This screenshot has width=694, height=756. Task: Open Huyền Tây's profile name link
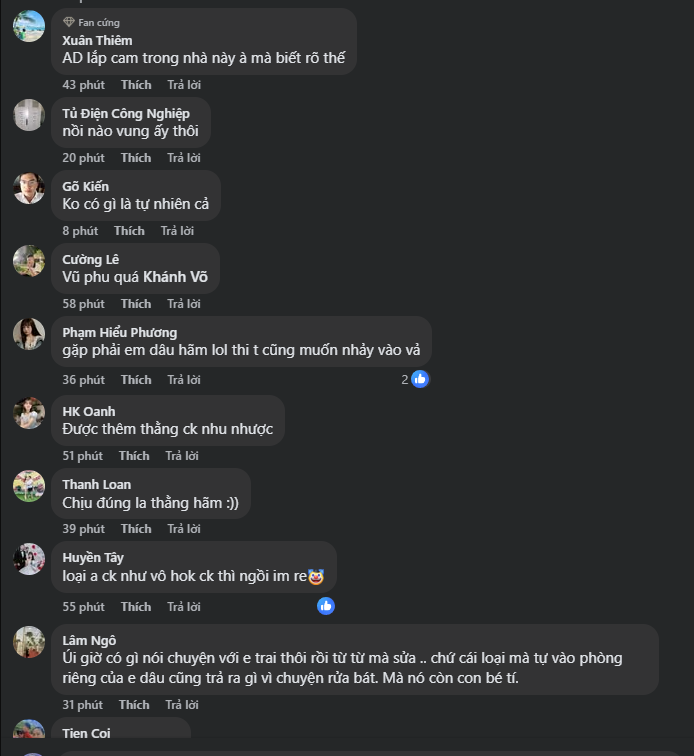[93, 557]
